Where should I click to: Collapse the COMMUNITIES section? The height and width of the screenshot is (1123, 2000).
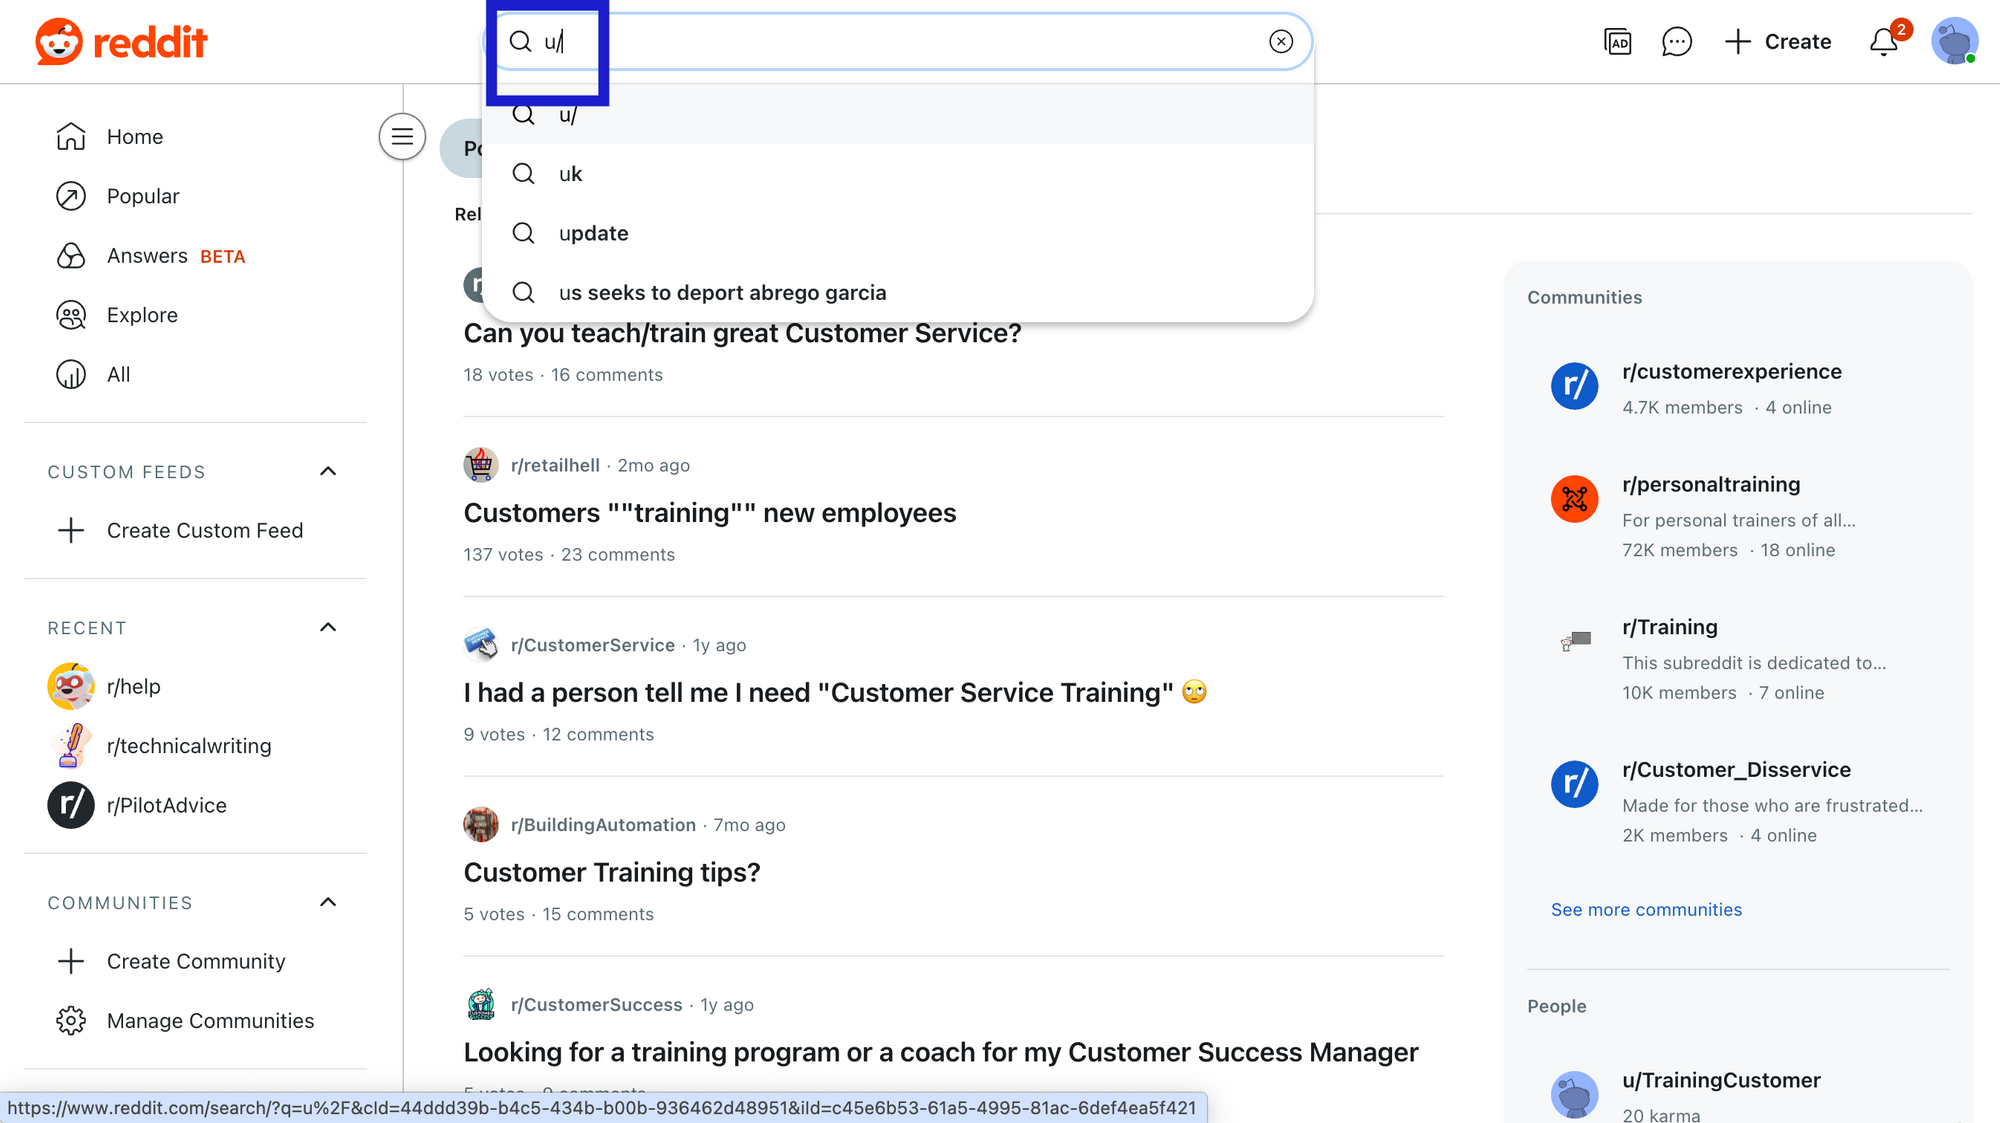[x=328, y=901]
